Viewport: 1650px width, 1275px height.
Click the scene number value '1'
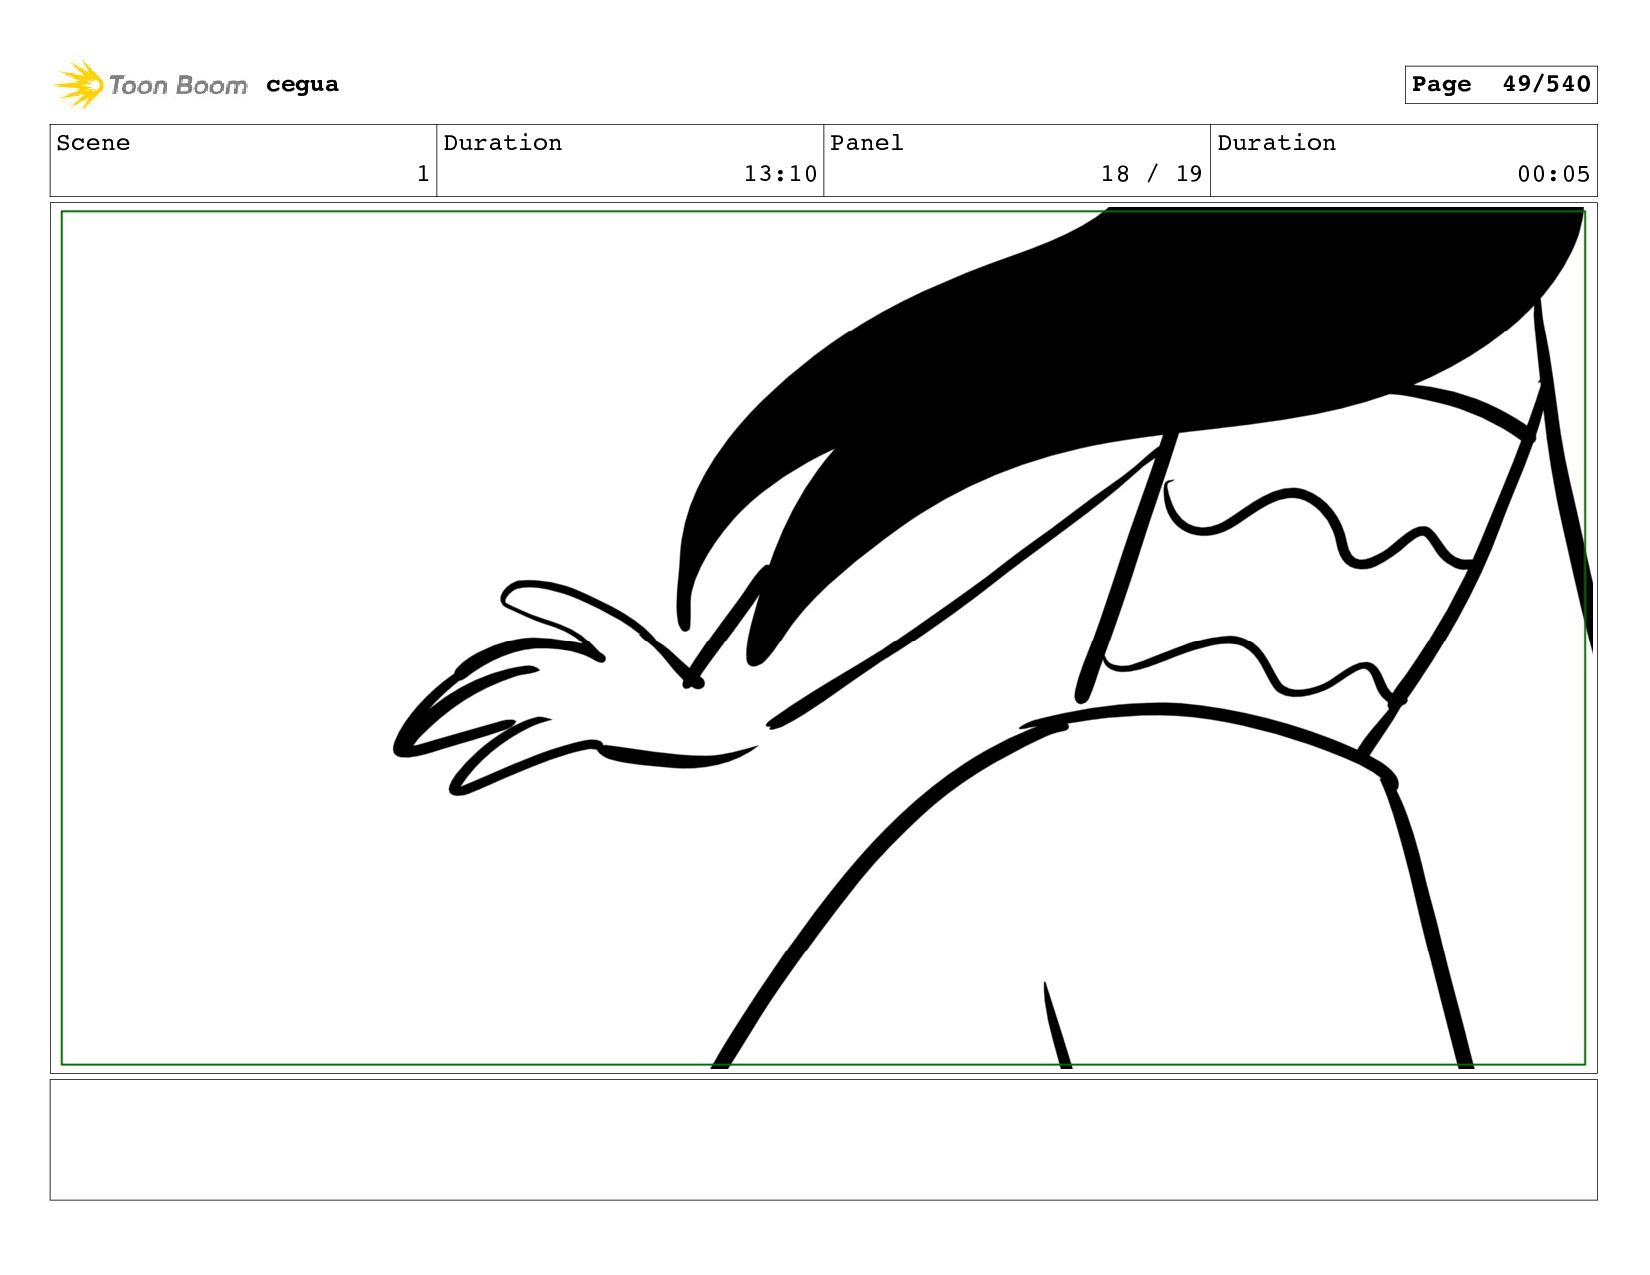[x=423, y=174]
